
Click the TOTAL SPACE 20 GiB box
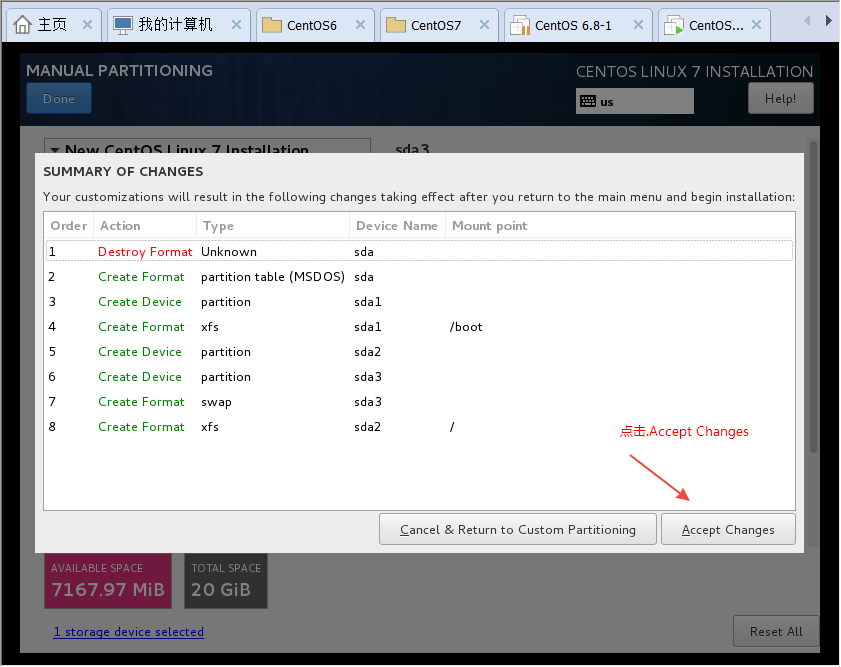[x=226, y=582]
